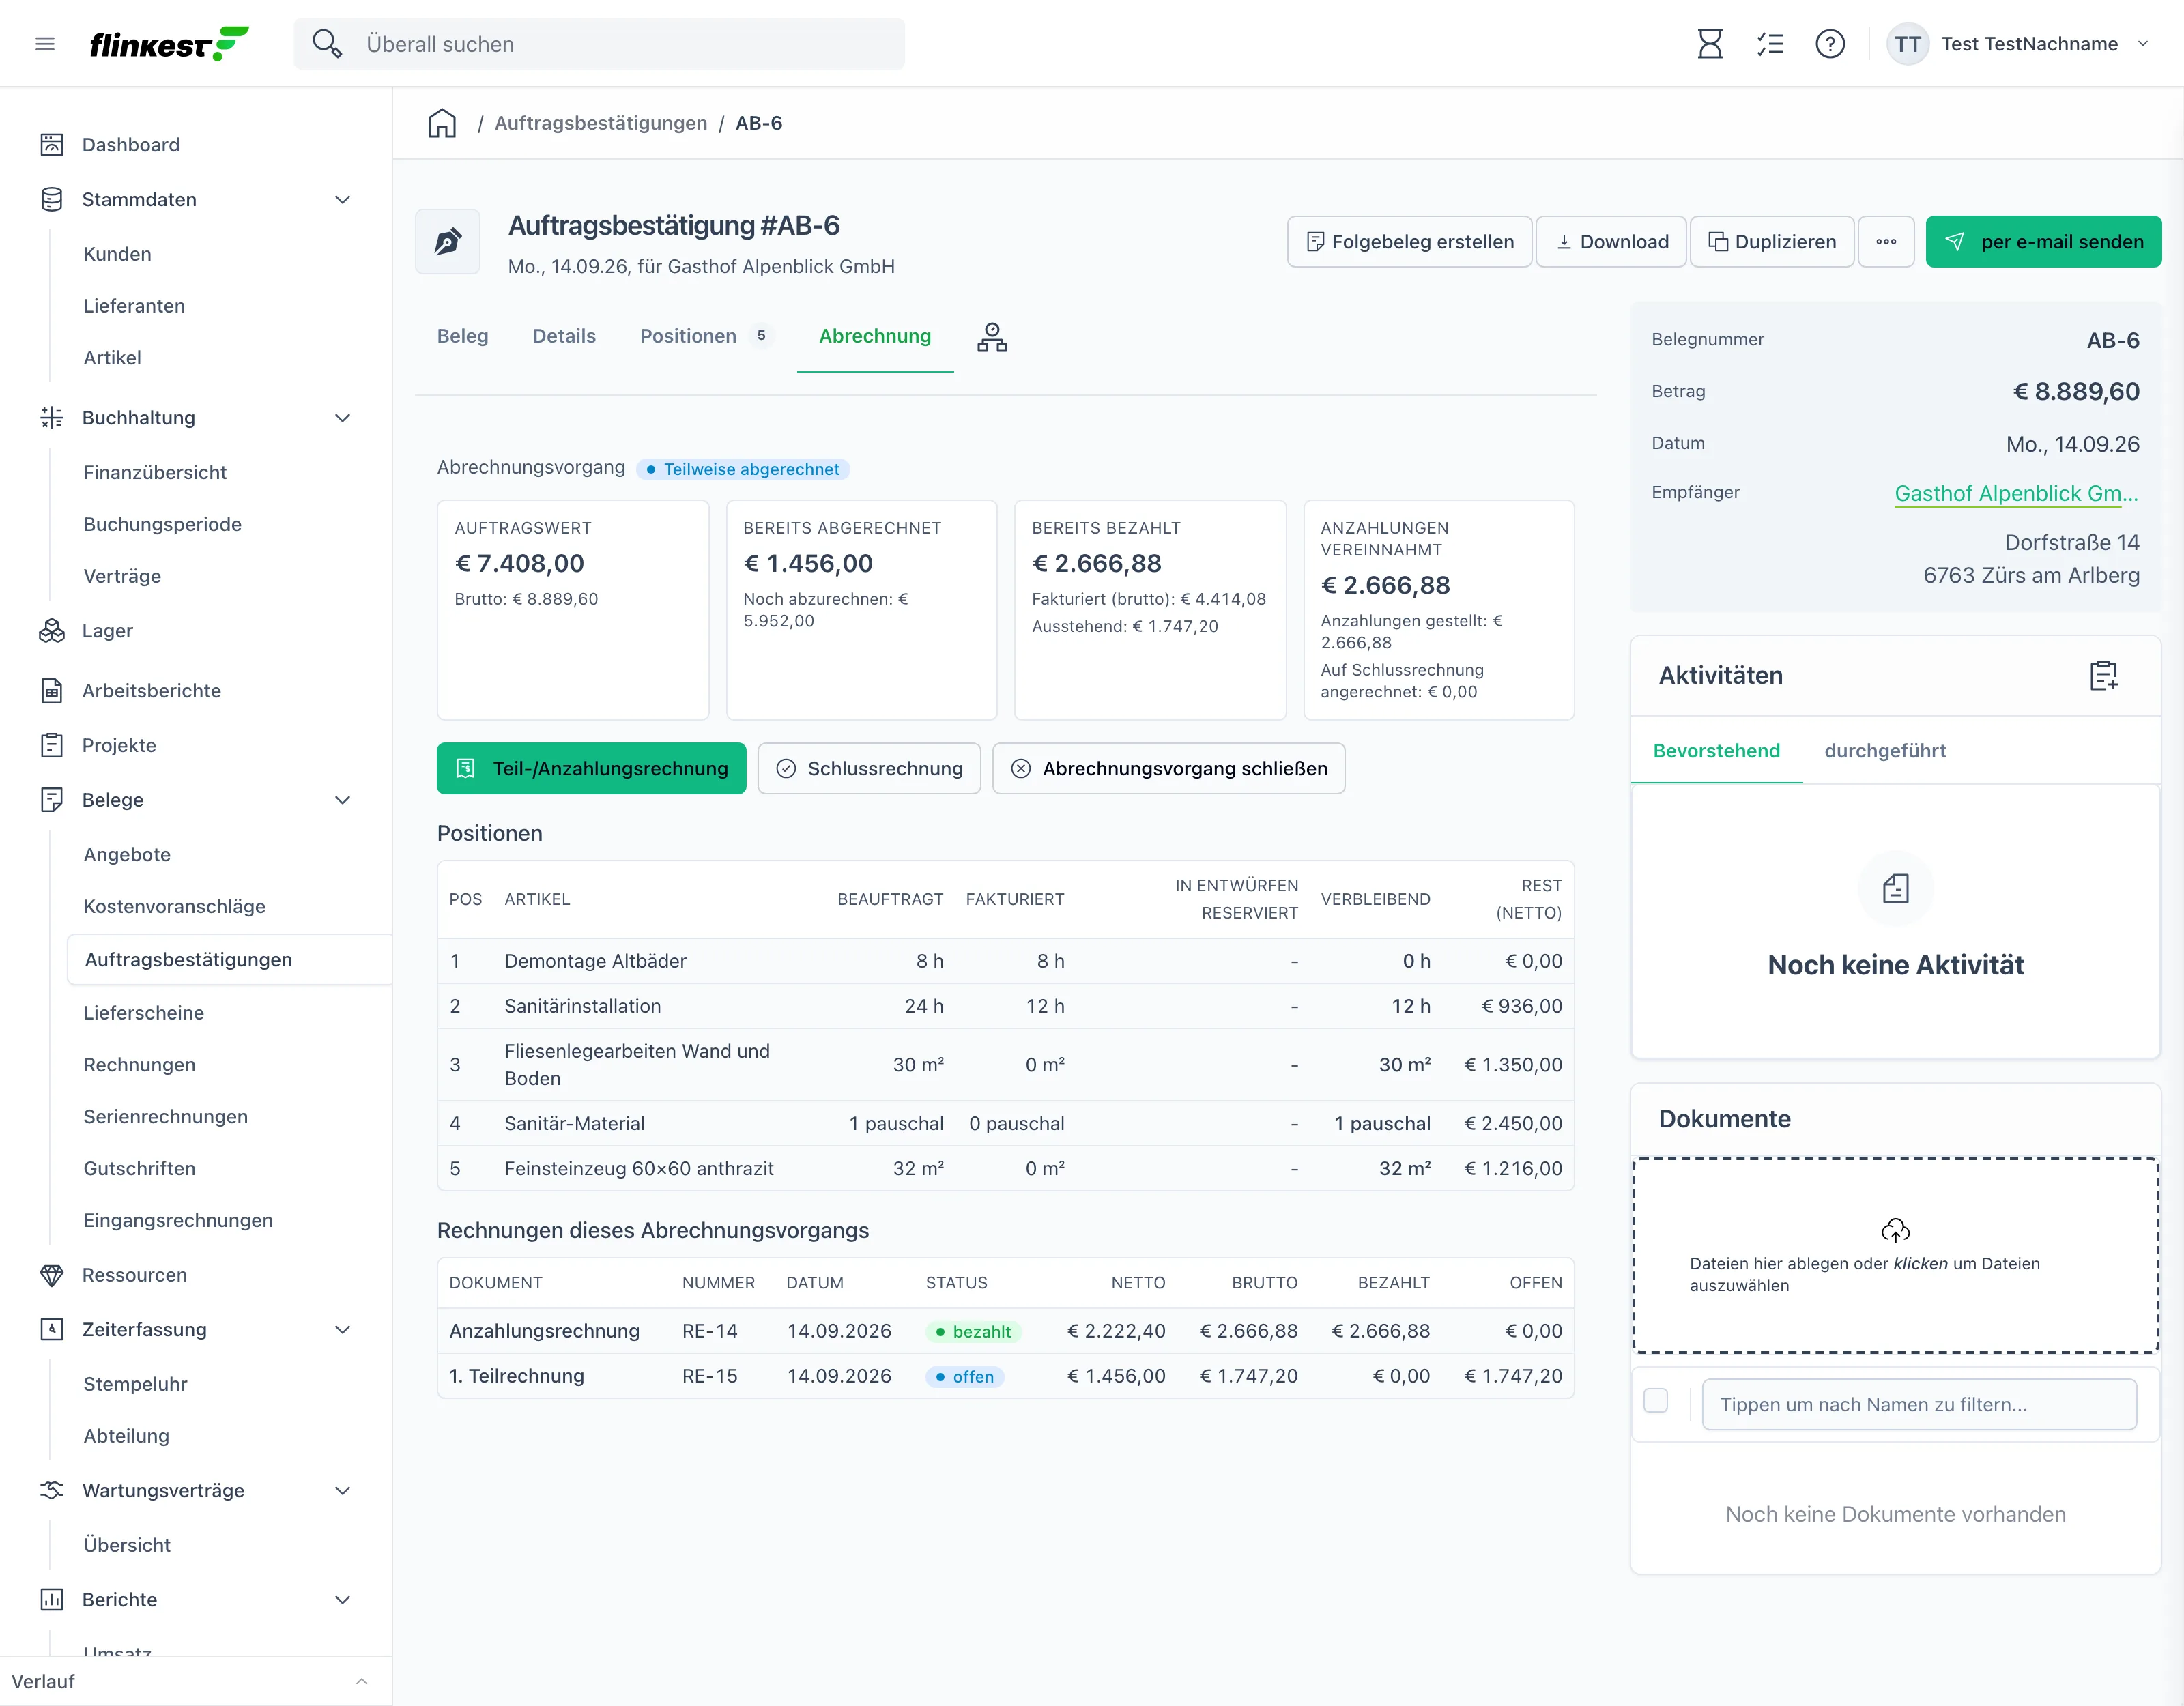Show the durchgeführt activities tab

1885,751
